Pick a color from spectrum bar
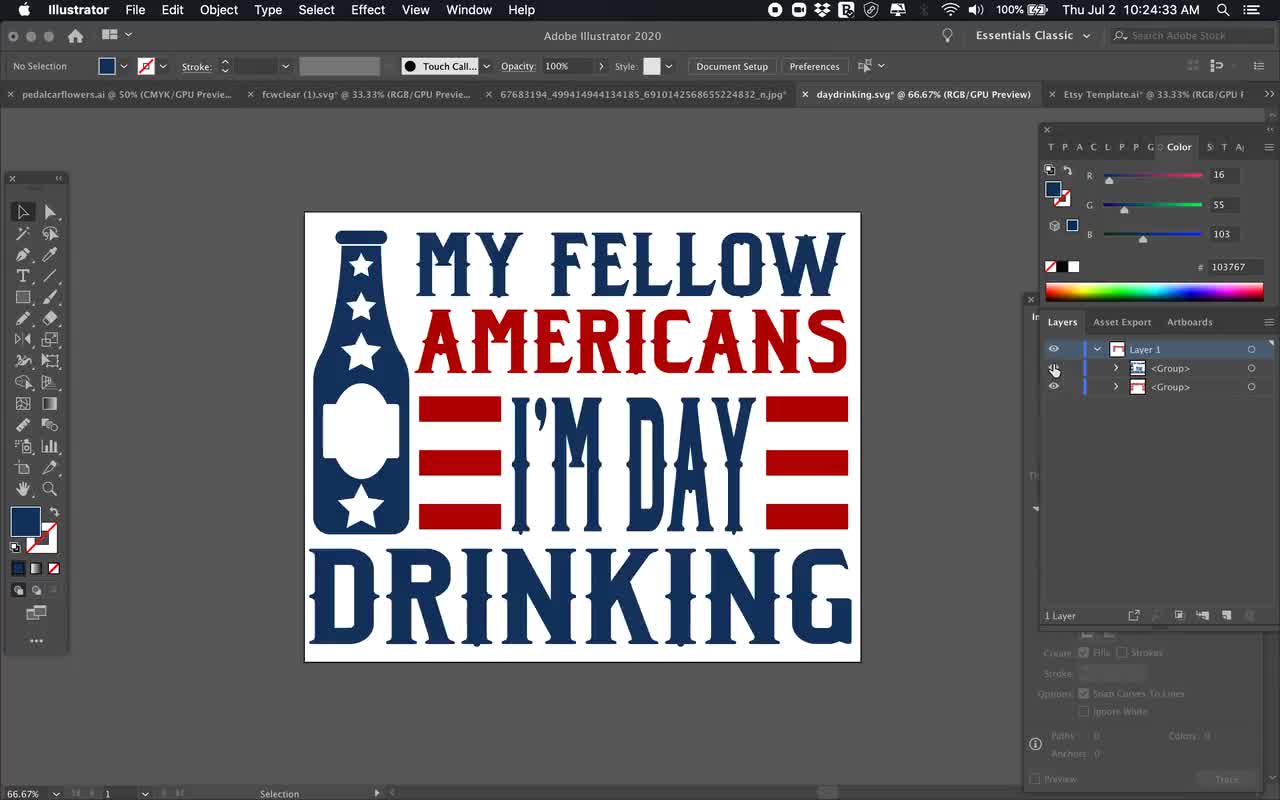The image size is (1280, 800). click(1154, 292)
